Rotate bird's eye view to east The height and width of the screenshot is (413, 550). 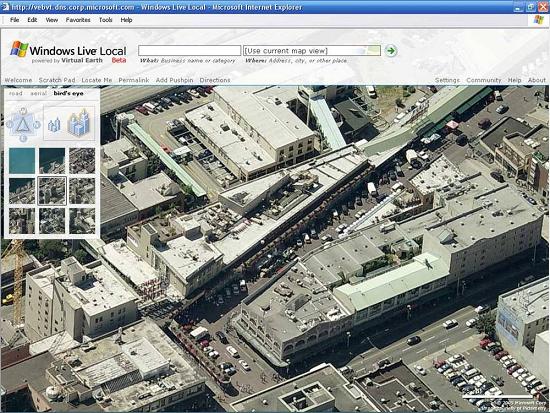pyautogui.click(x=36, y=125)
